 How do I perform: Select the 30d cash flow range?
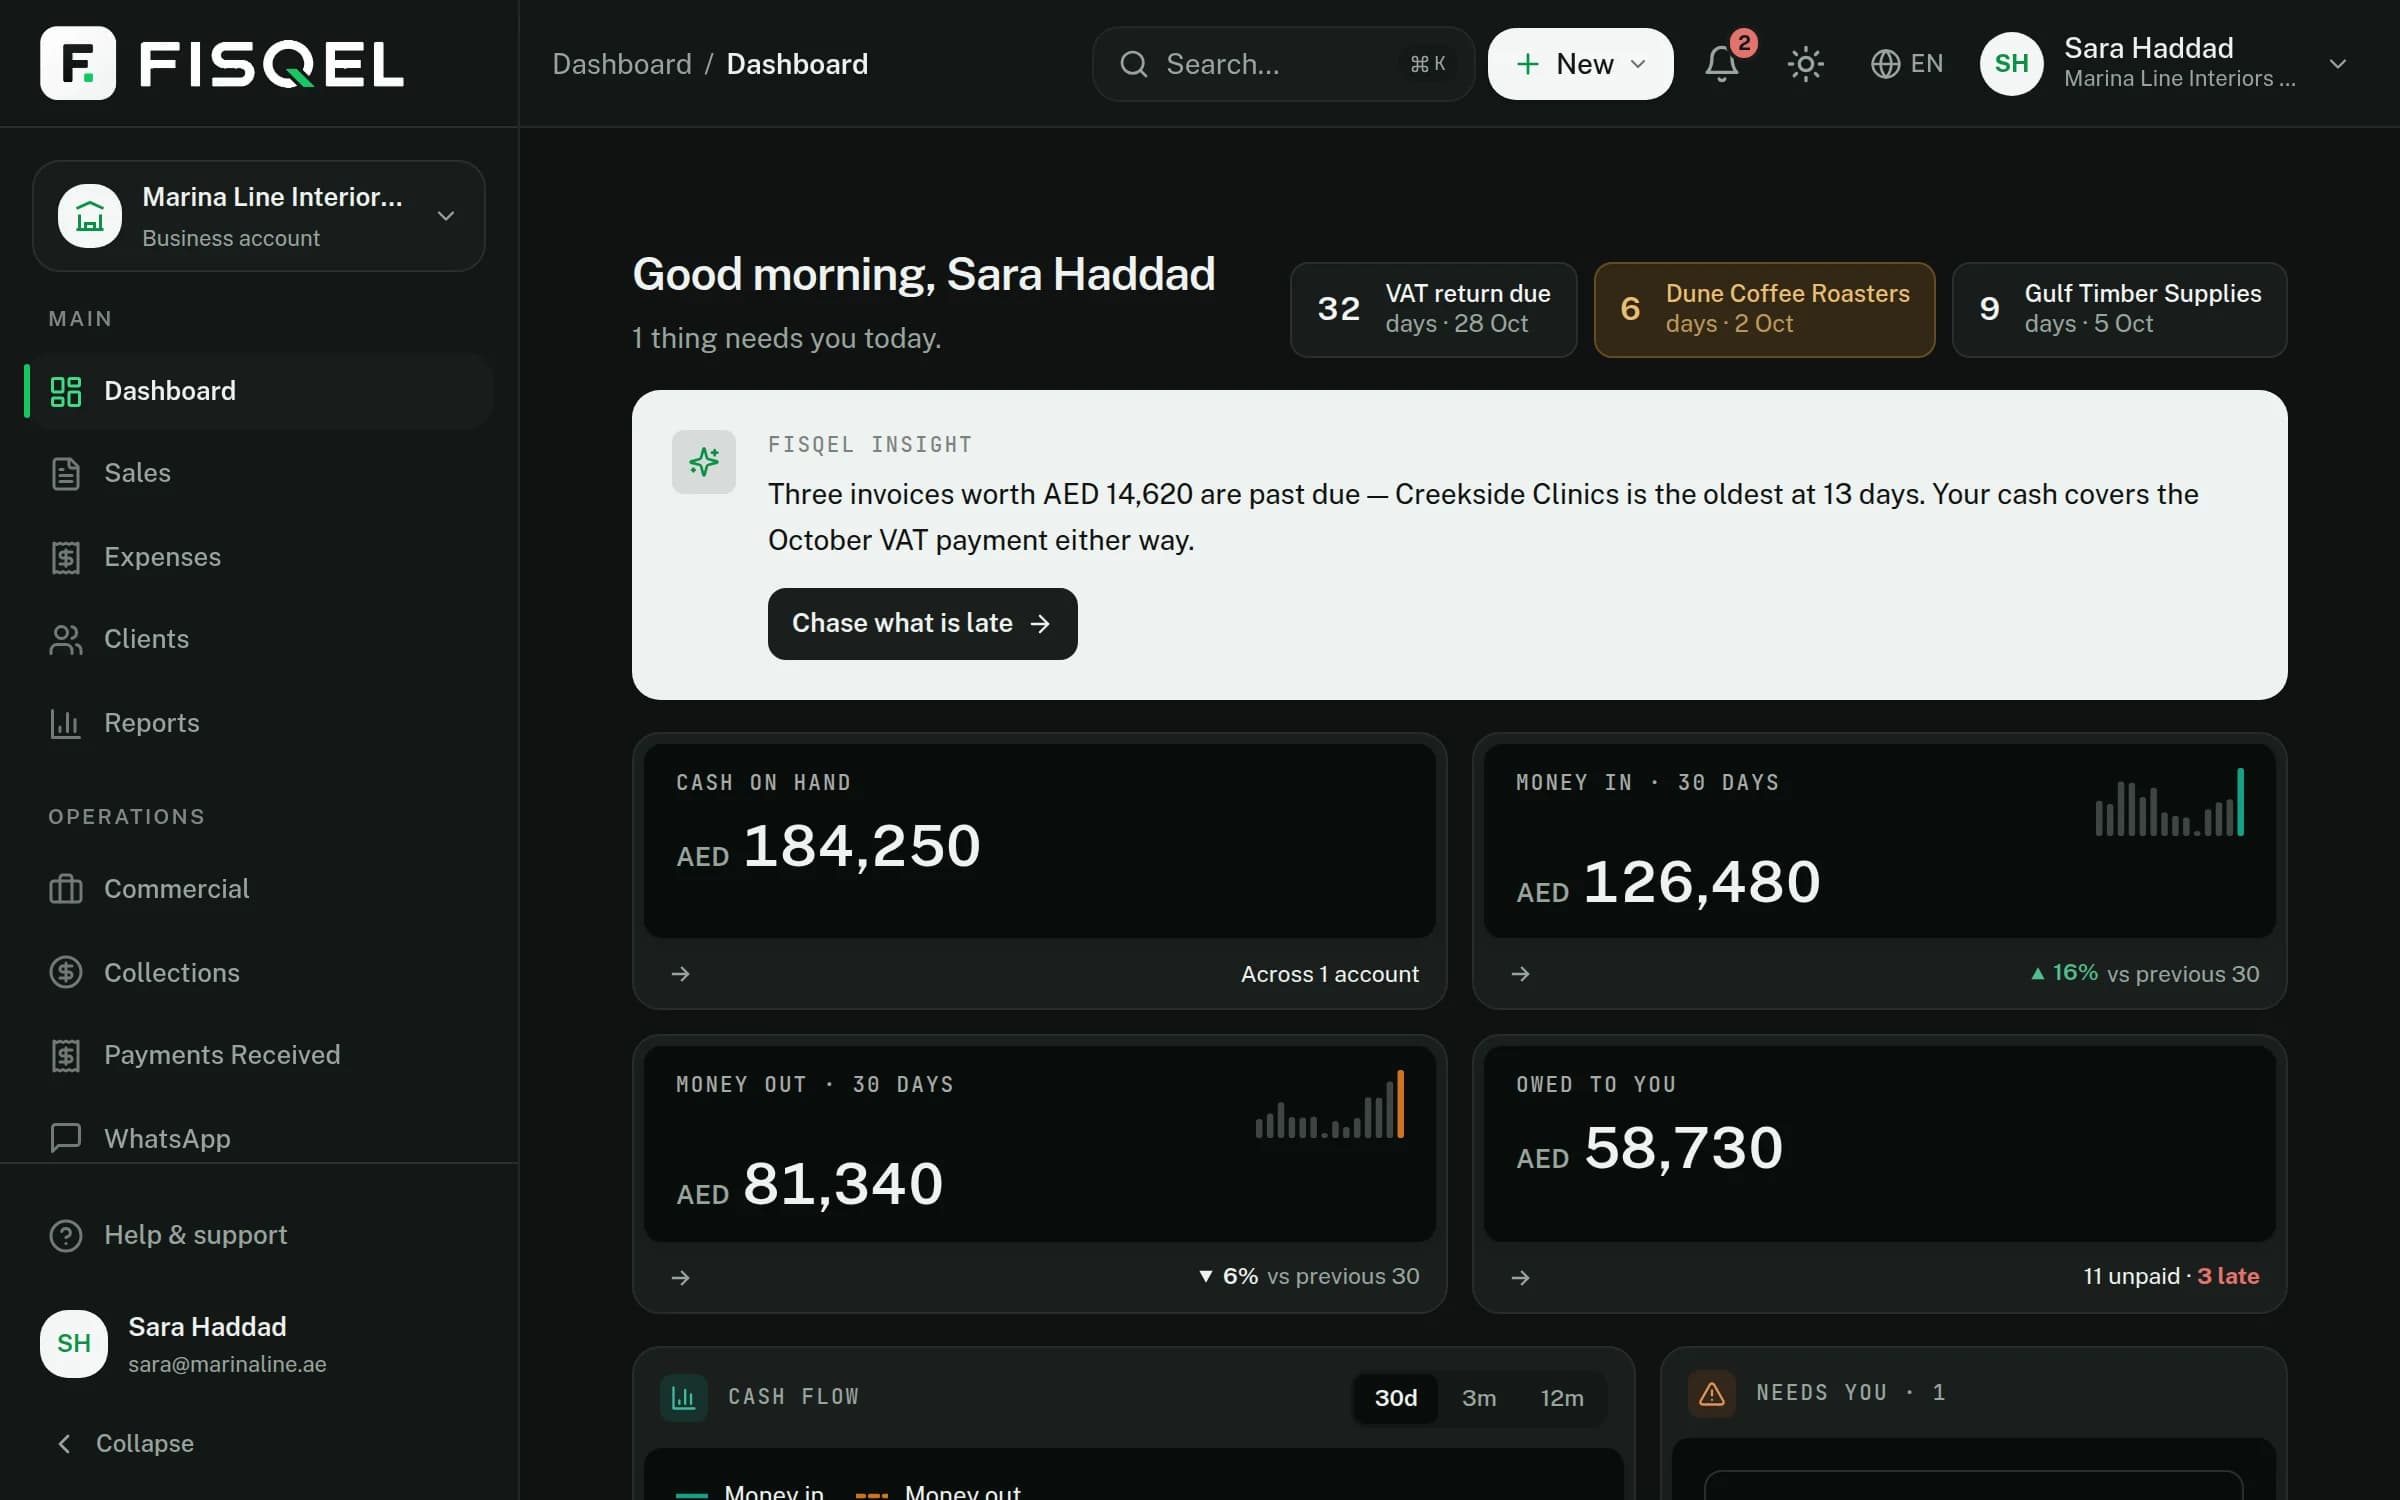(x=1396, y=1398)
